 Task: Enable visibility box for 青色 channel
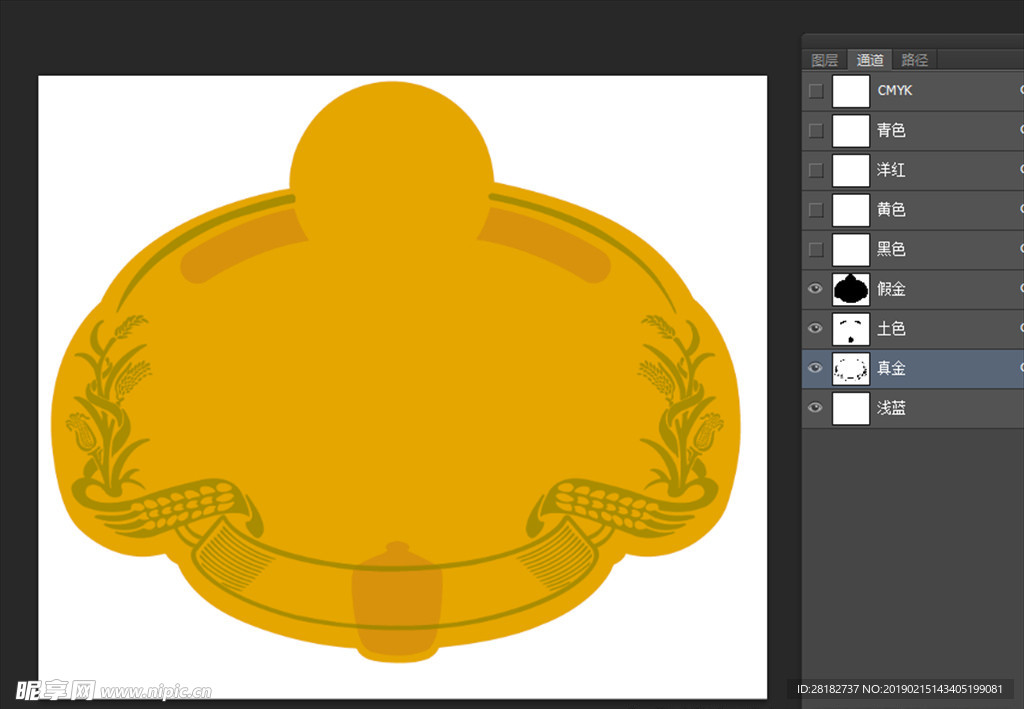coord(816,130)
